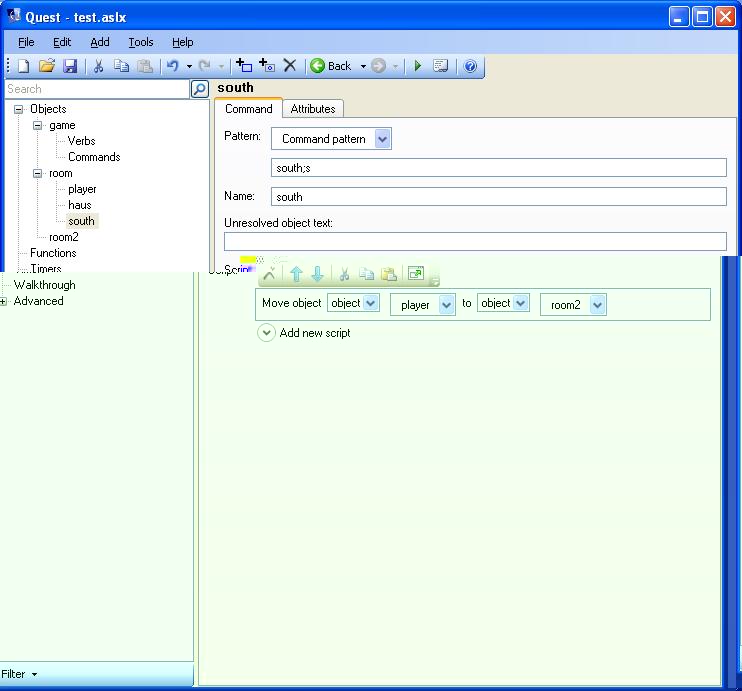Open the Tools menu
Screen dimensions: 742x691
pyautogui.click(x=140, y=42)
